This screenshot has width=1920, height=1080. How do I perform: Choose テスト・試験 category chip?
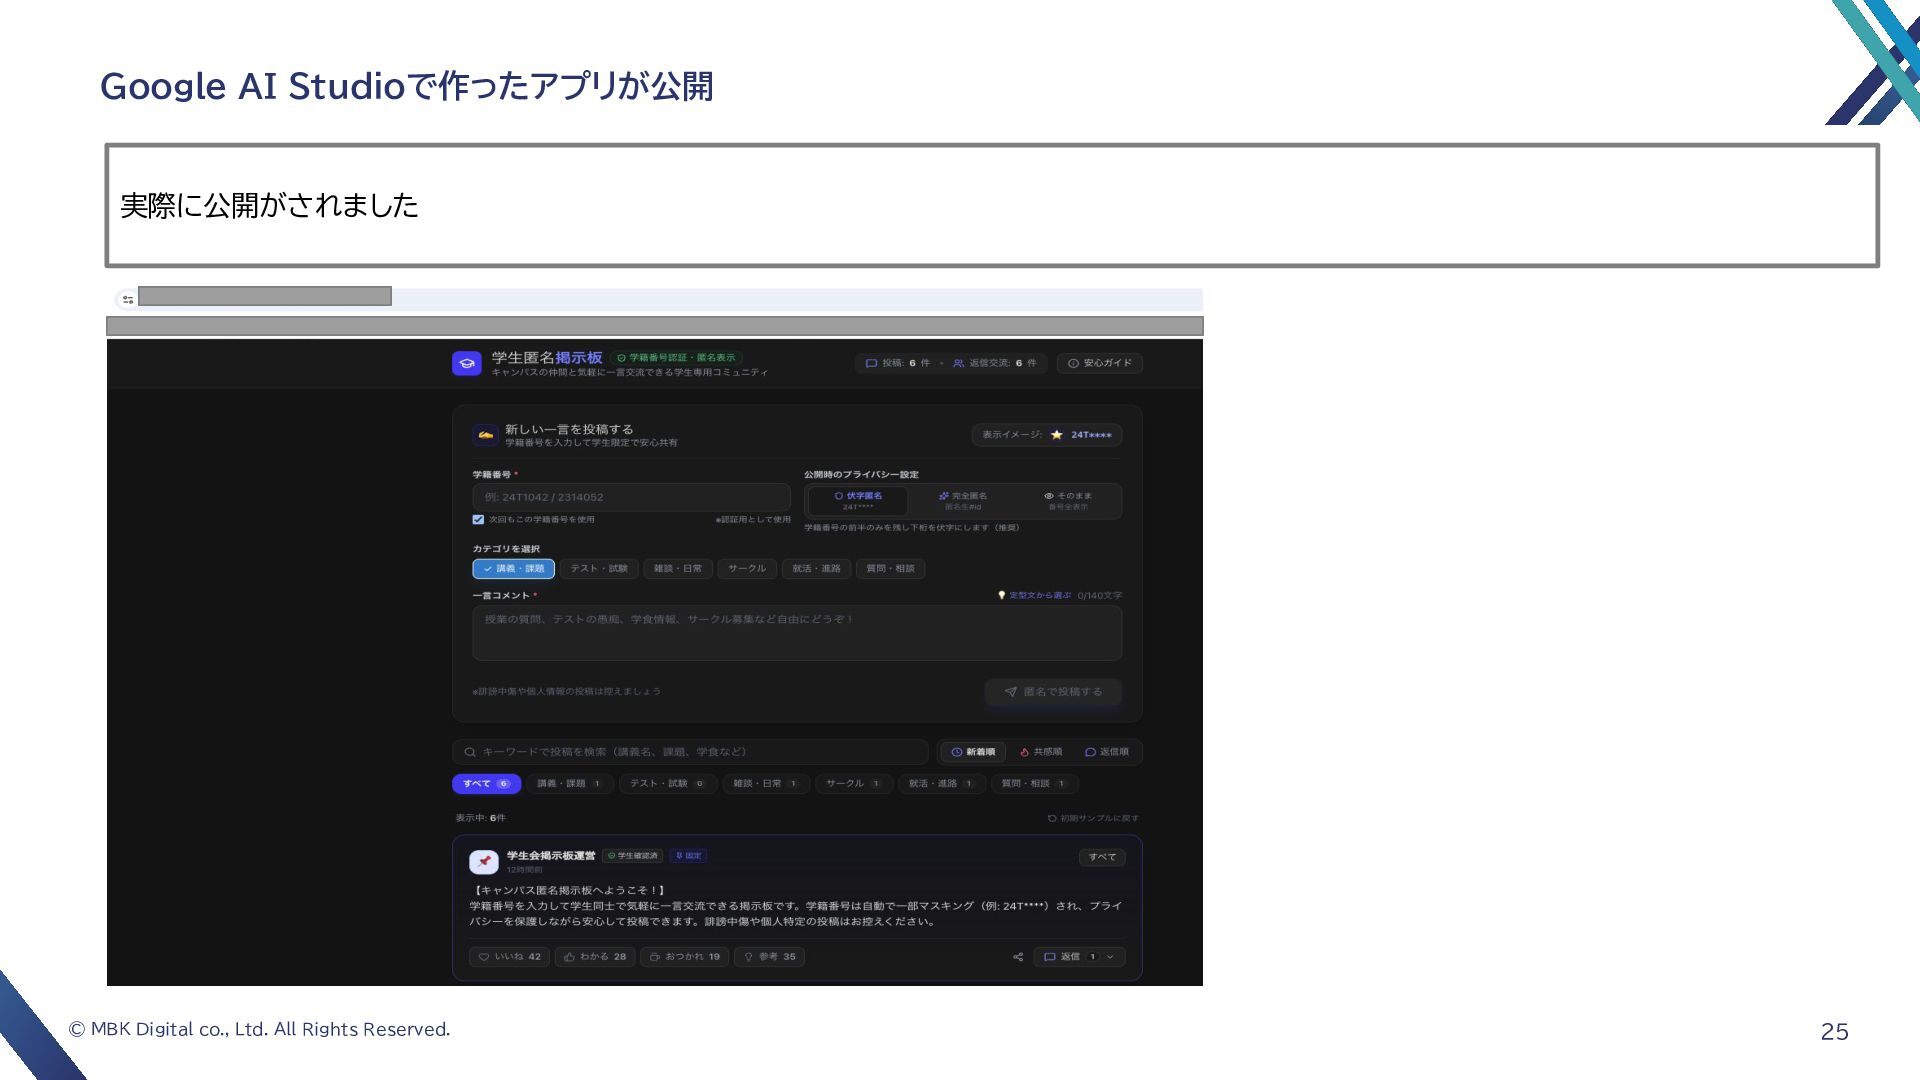click(x=599, y=569)
